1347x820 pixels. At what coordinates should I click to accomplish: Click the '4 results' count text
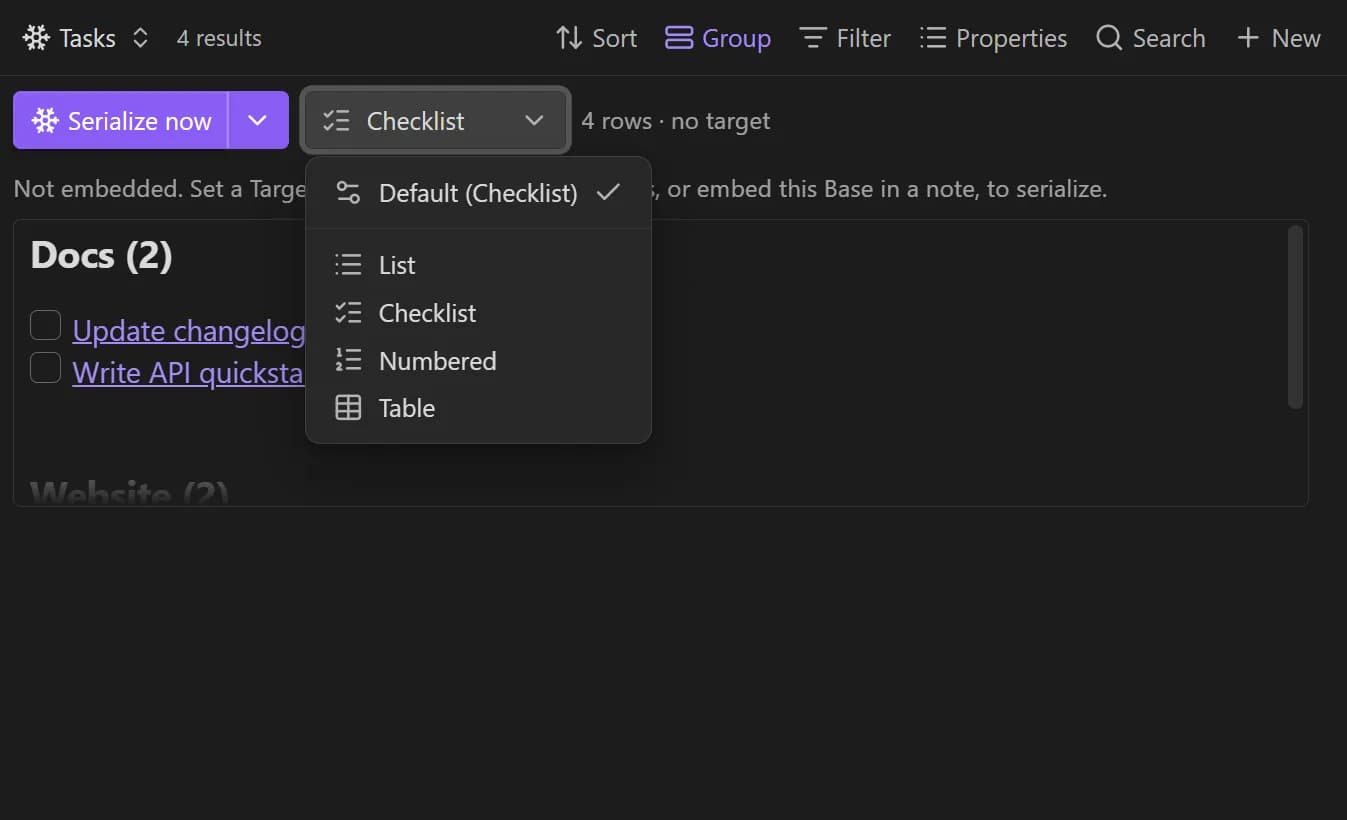[219, 38]
